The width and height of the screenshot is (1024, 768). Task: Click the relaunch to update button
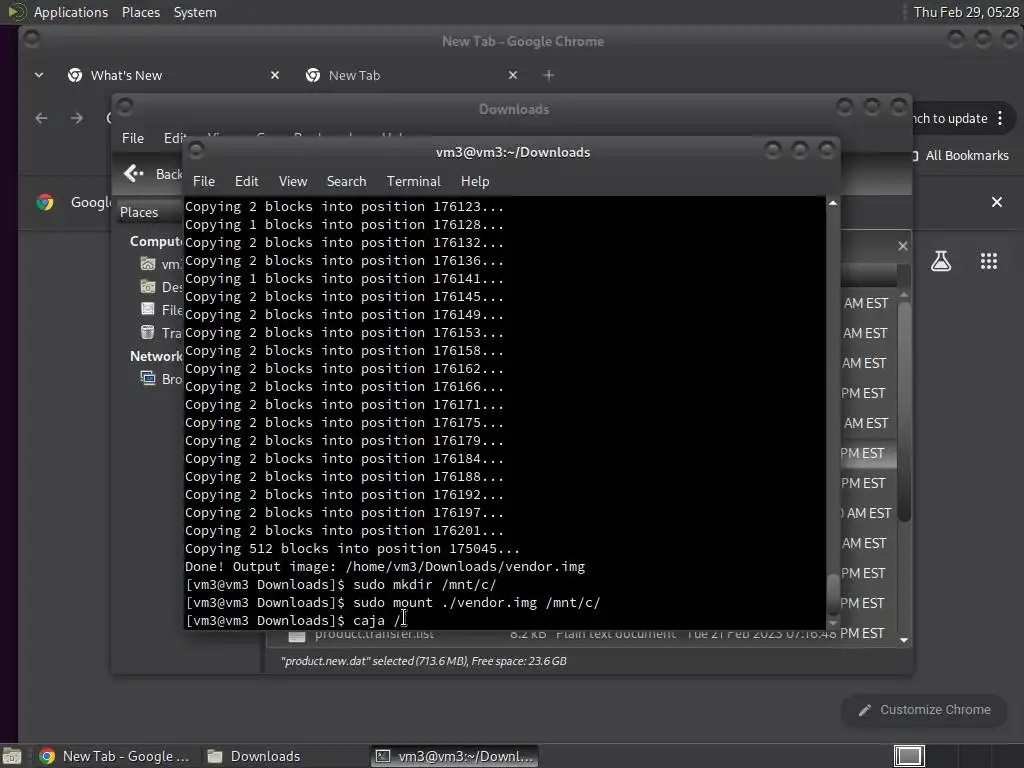[x=950, y=118]
